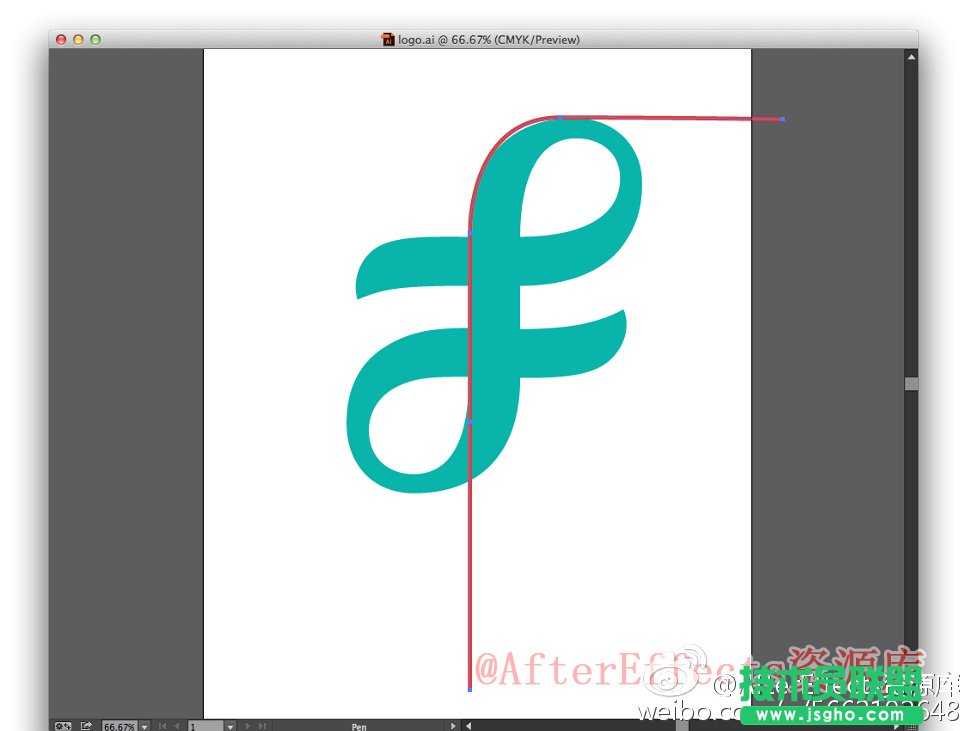This screenshot has height=731, width=967.
Task: Open the zoom level dropdown next to 66.67%
Action: [x=143, y=726]
